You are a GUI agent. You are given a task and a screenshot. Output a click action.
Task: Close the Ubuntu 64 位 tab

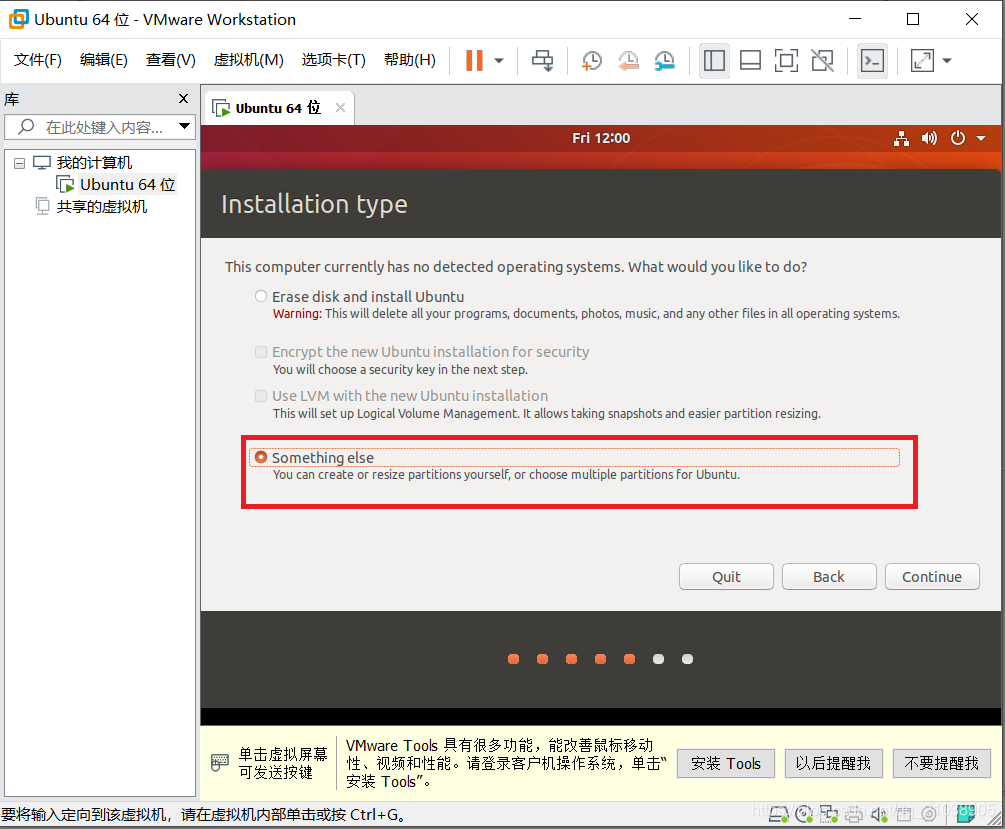340,108
